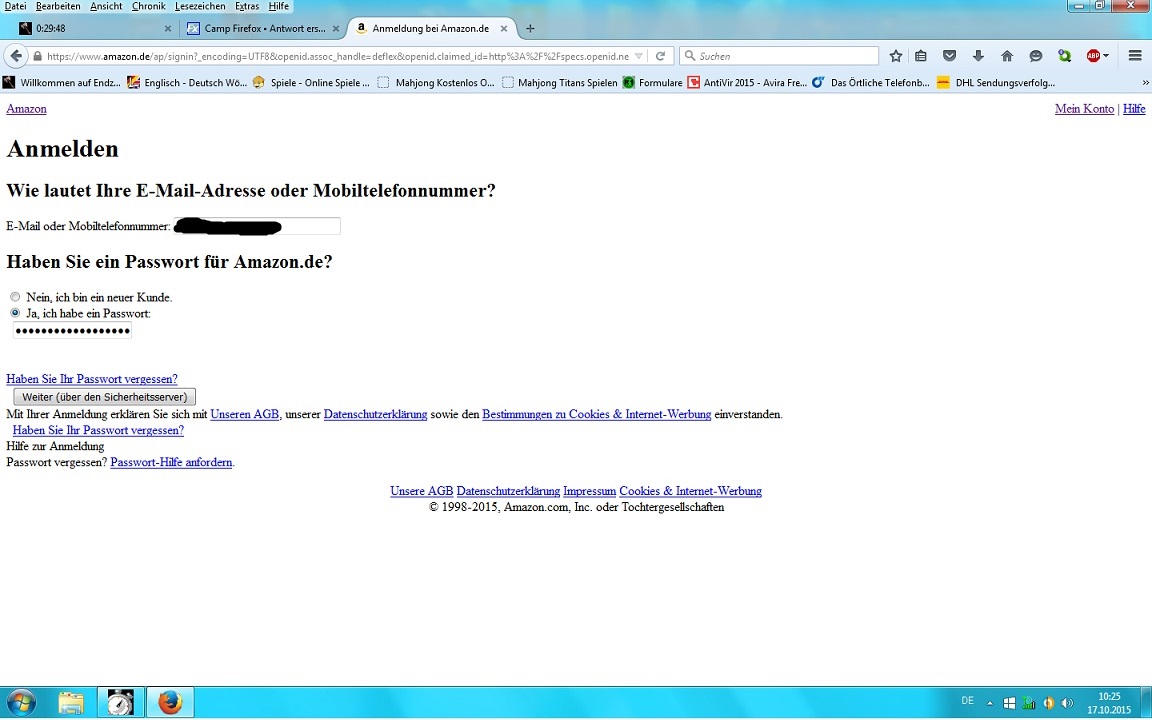This screenshot has height=720, width=1152.
Task: Open 'Englisch - Deutsch Wö...' bookmark
Action: 187,82
